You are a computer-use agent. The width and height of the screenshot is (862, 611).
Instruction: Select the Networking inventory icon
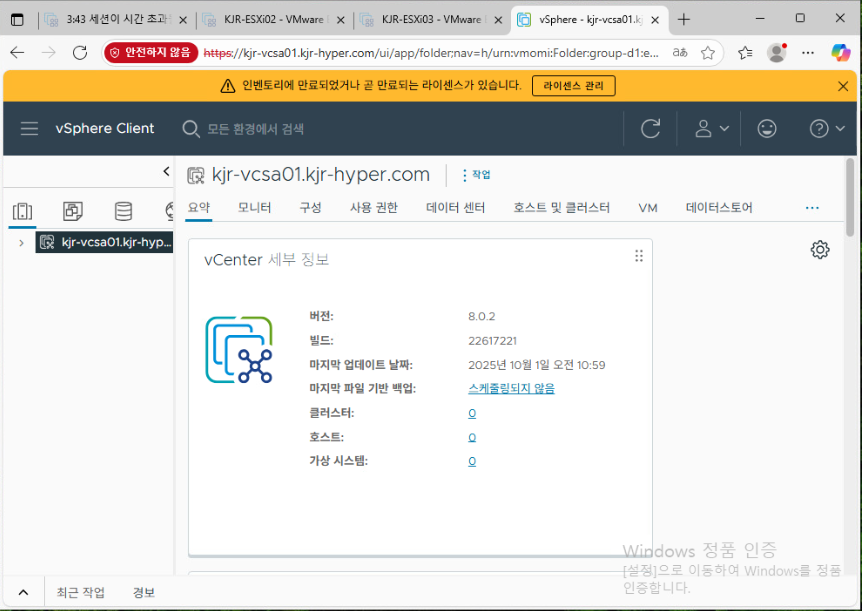click(169, 211)
